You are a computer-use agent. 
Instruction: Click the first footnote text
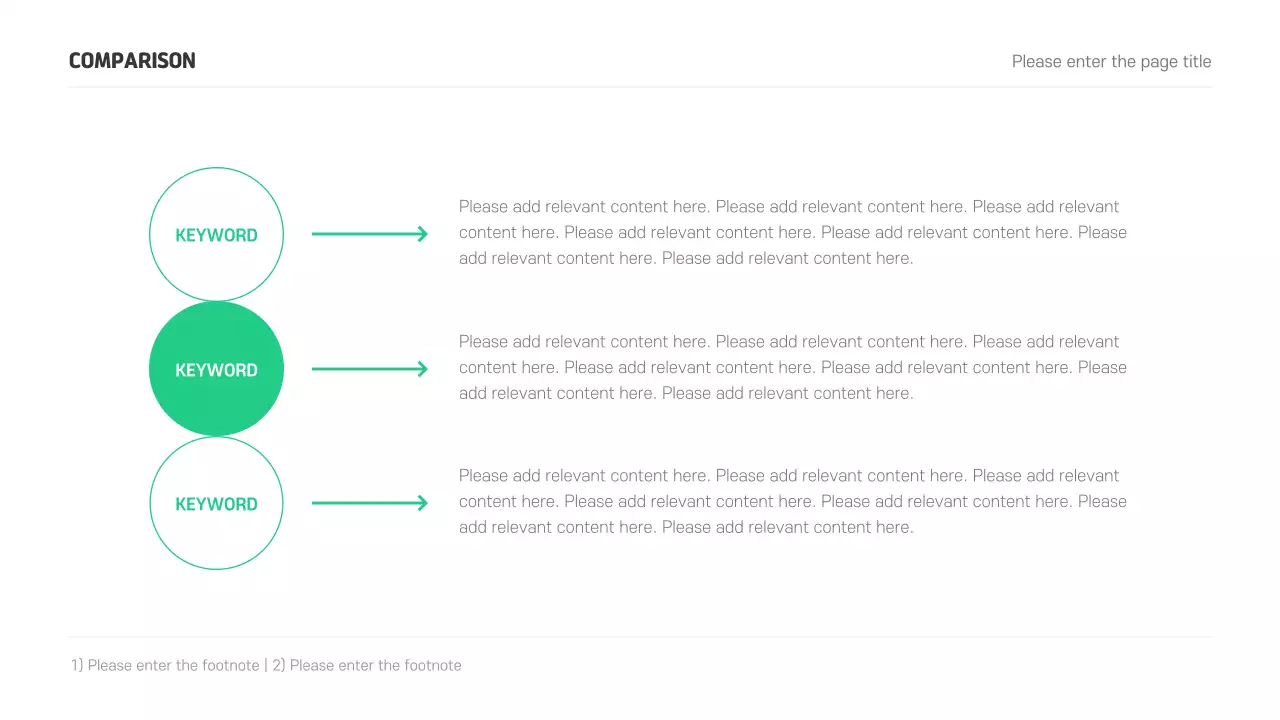click(165, 665)
